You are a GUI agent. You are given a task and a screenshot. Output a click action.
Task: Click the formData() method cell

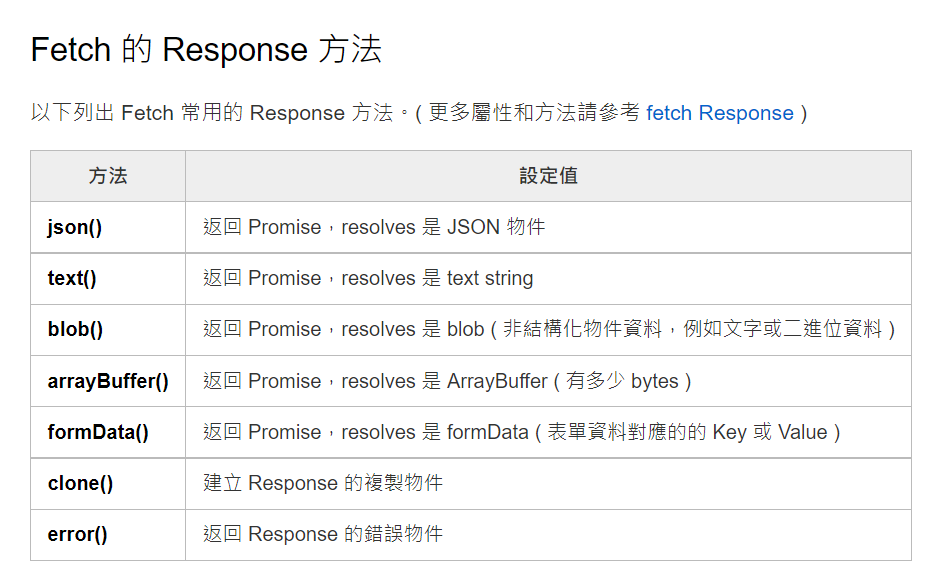[108, 432]
